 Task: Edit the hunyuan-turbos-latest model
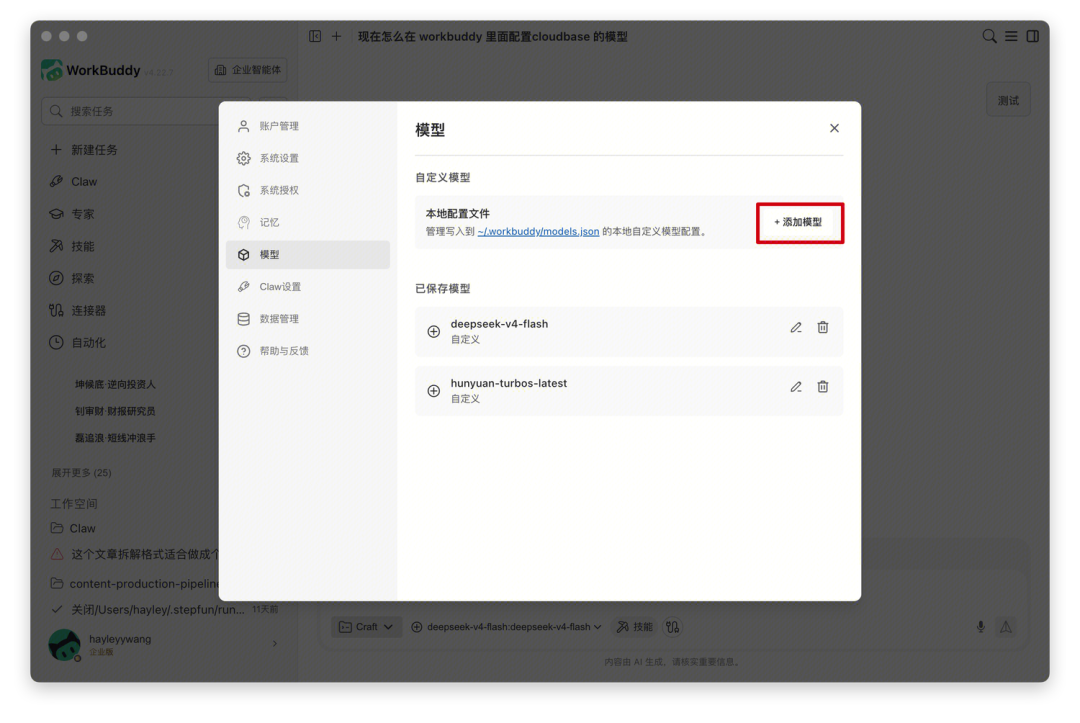pyautogui.click(x=796, y=387)
